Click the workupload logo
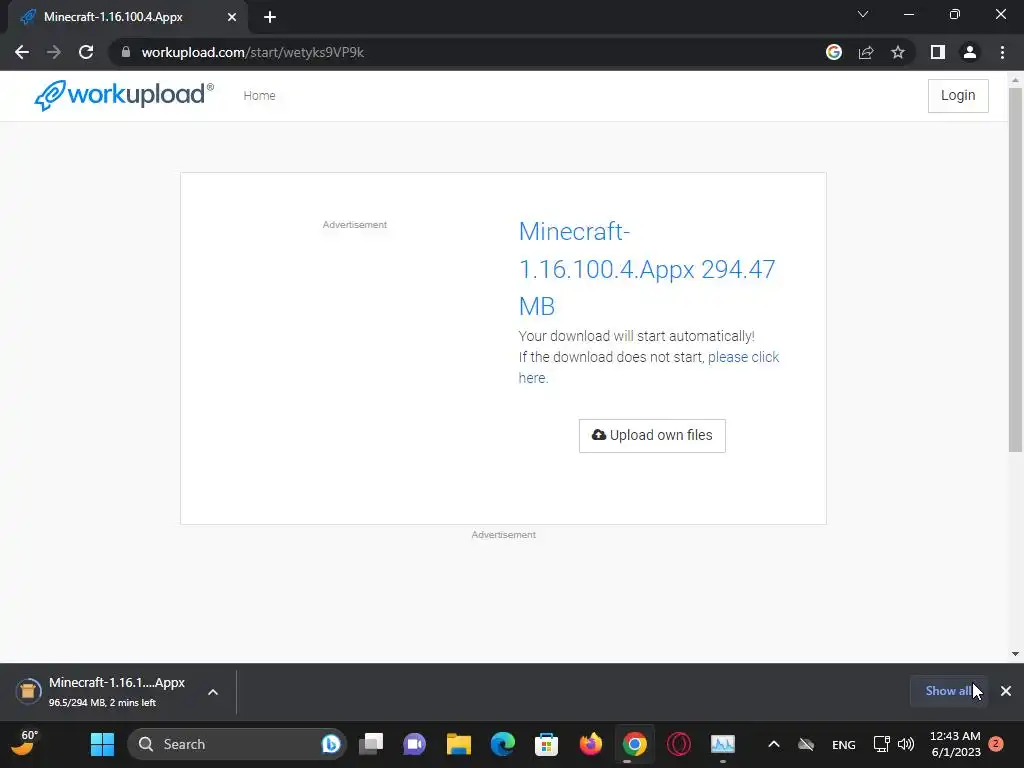The width and height of the screenshot is (1024, 768). pos(124,95)
